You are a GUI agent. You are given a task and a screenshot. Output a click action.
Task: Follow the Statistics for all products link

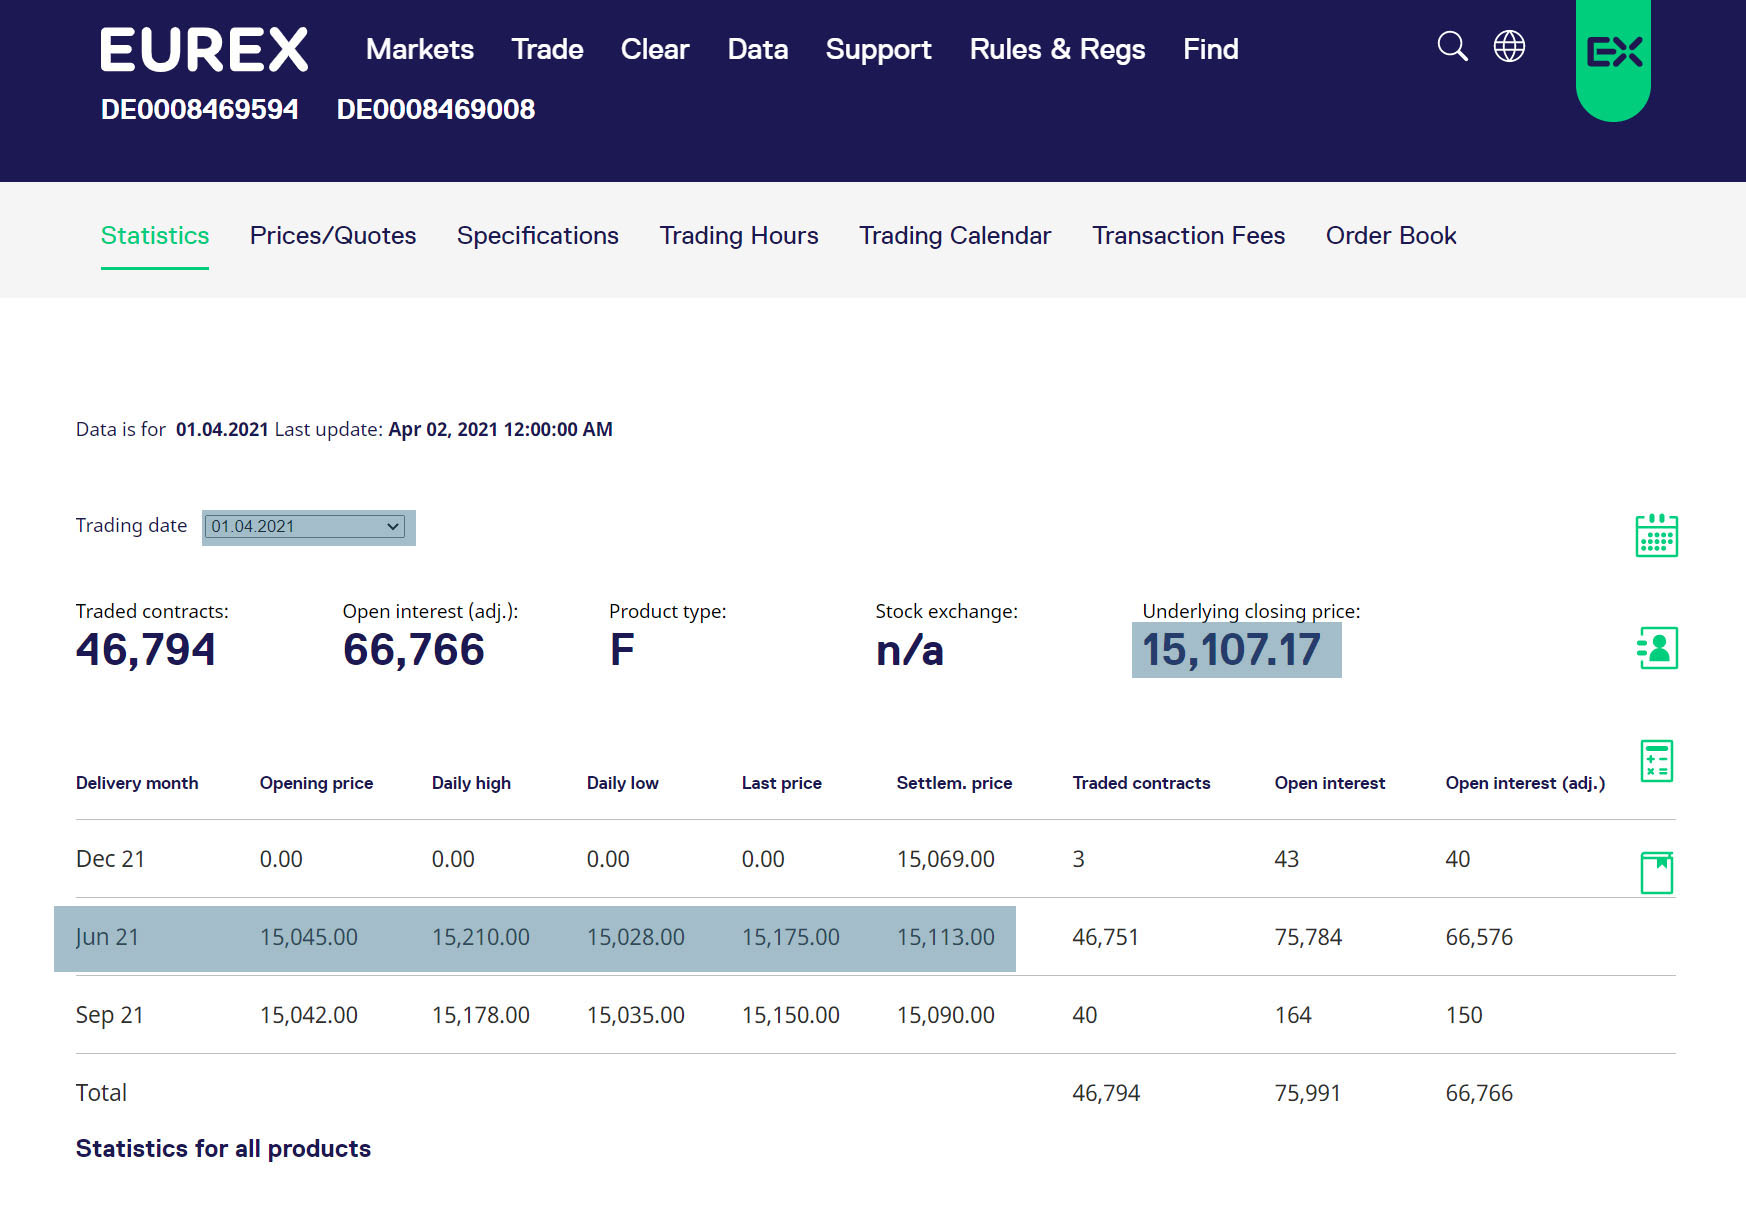point(223,1149)
